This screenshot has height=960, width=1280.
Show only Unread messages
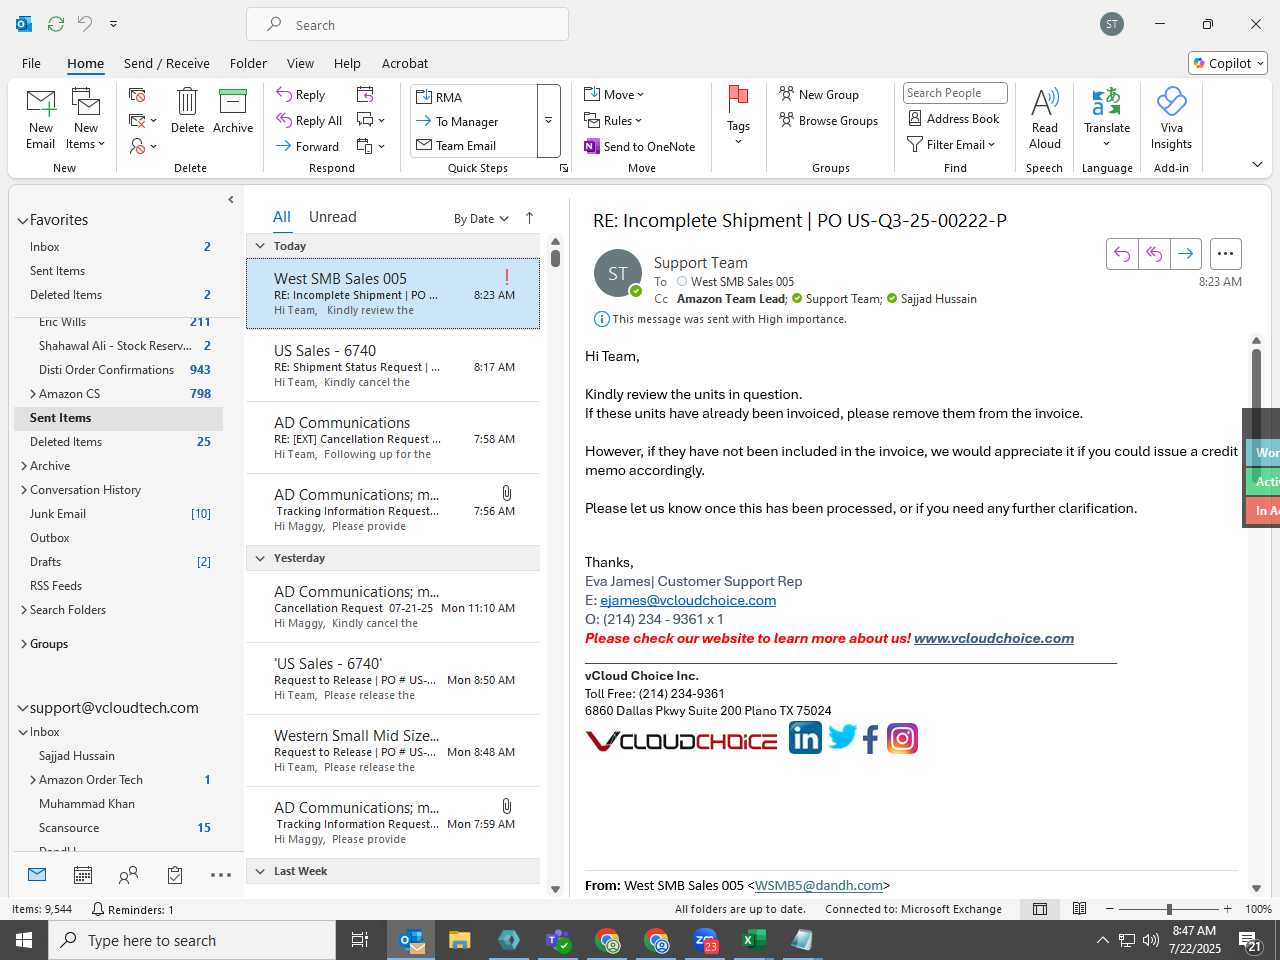pyautogui.click(x=333, y=217)
